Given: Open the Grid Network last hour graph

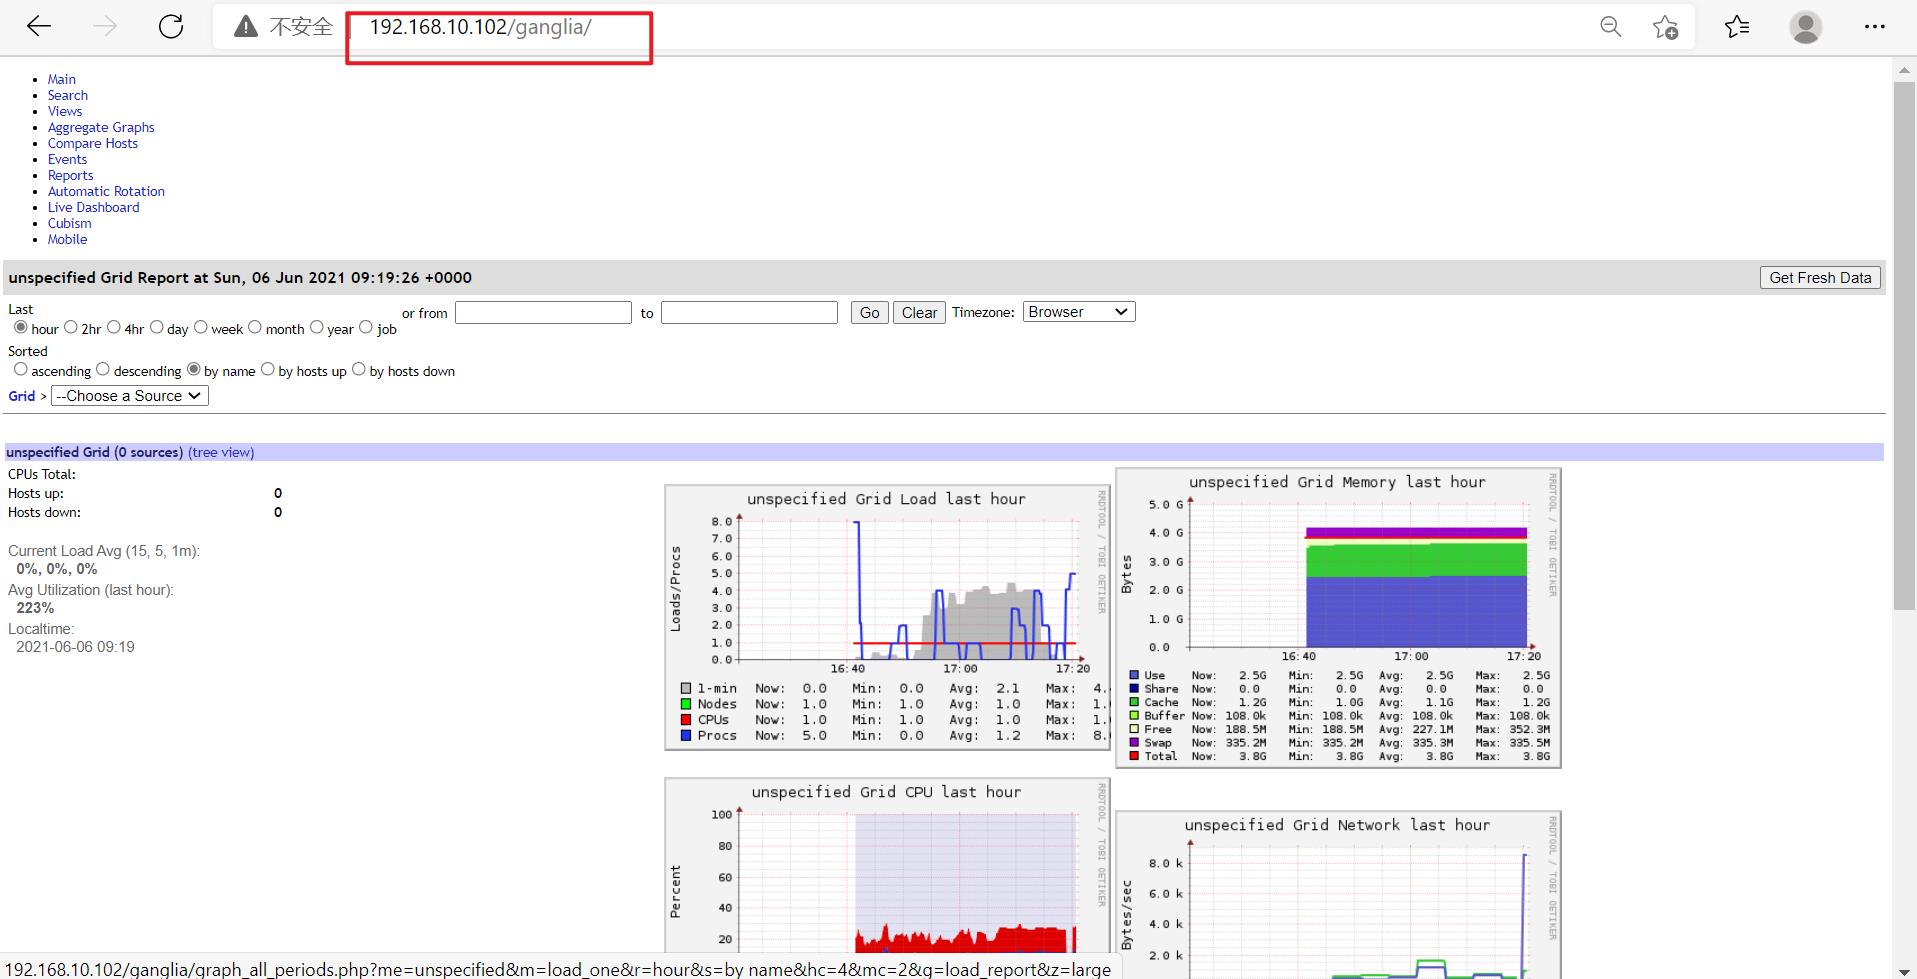Looking at the screenshot, I should click(1338, 895).
